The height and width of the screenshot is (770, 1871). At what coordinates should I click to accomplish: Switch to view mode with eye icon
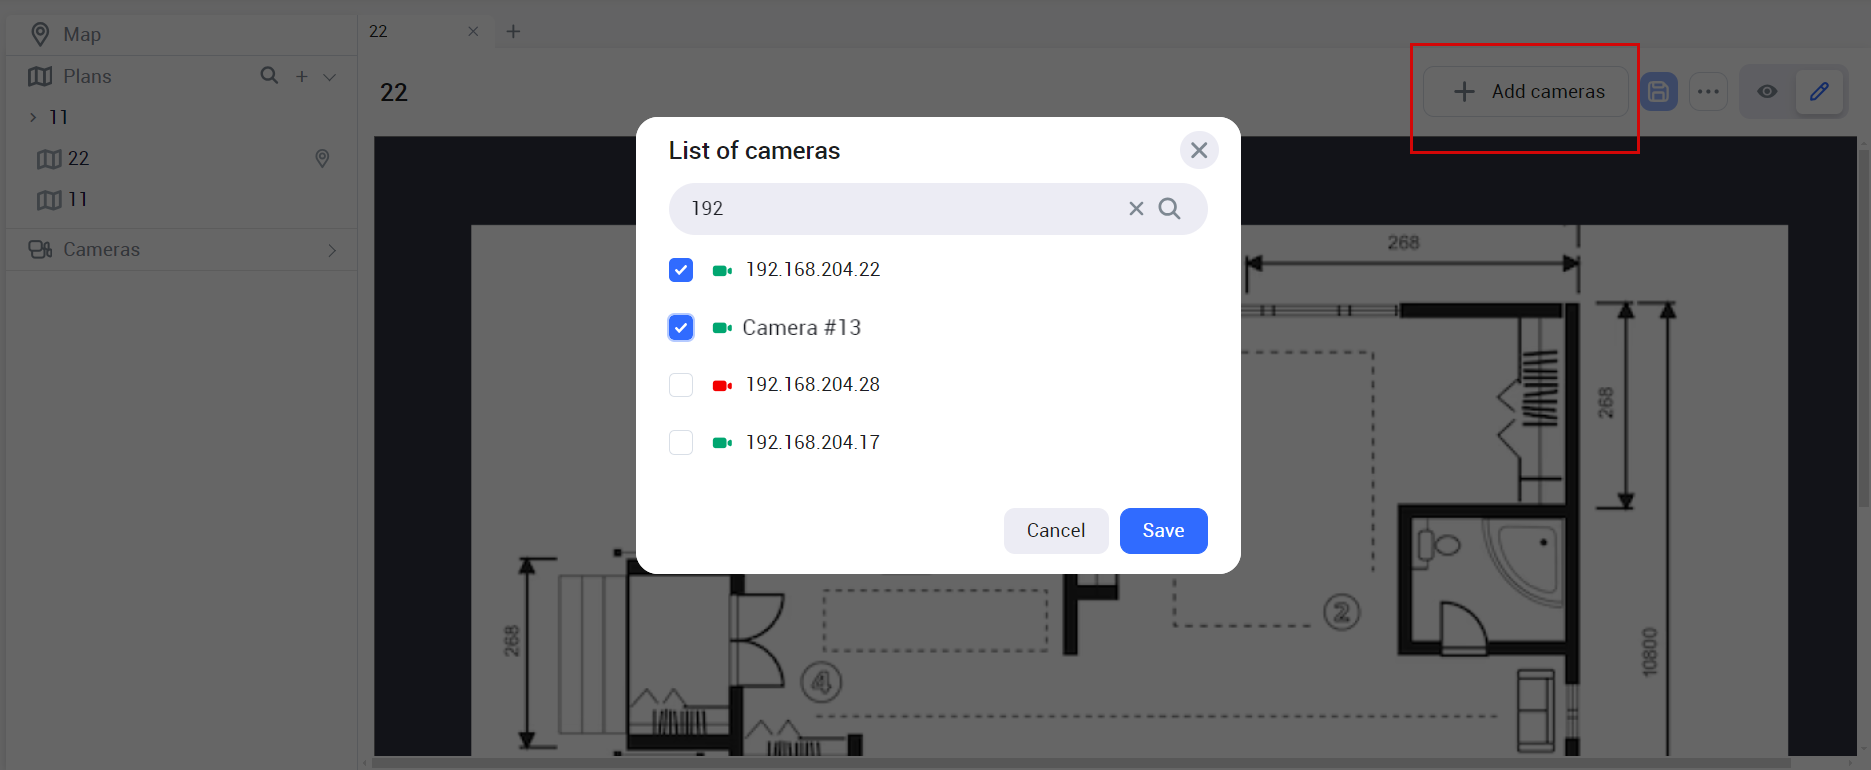point(1767,92)
